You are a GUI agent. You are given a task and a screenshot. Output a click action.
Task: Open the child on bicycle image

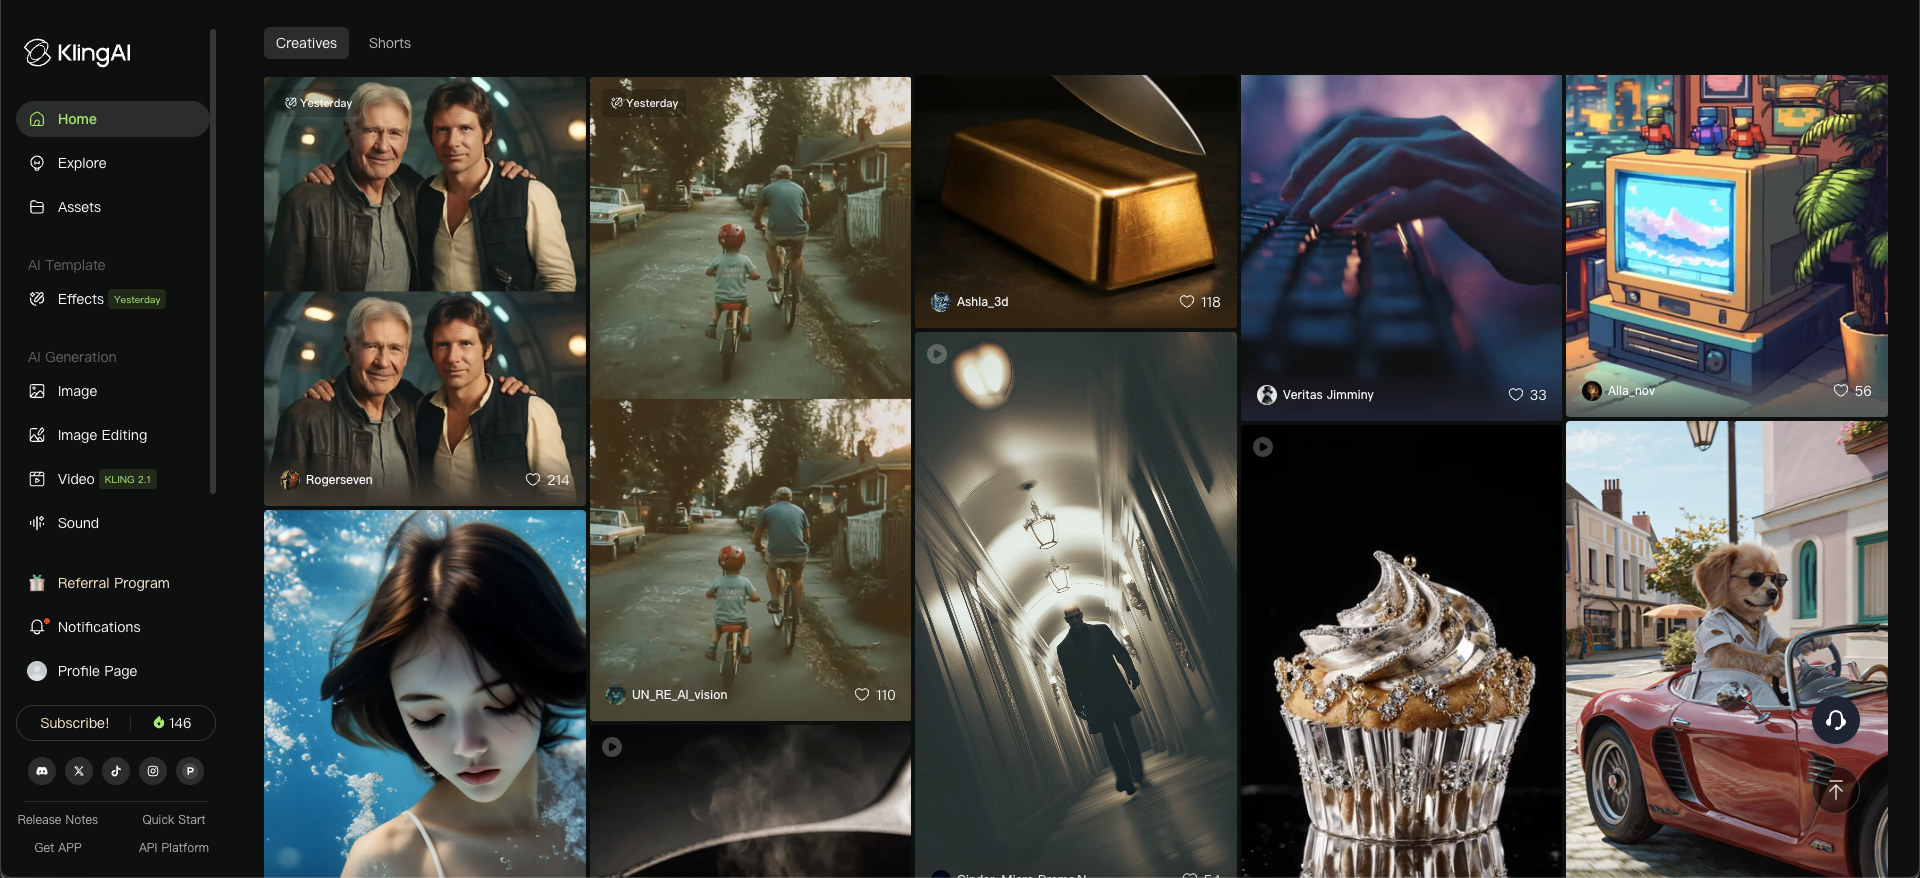750,399
